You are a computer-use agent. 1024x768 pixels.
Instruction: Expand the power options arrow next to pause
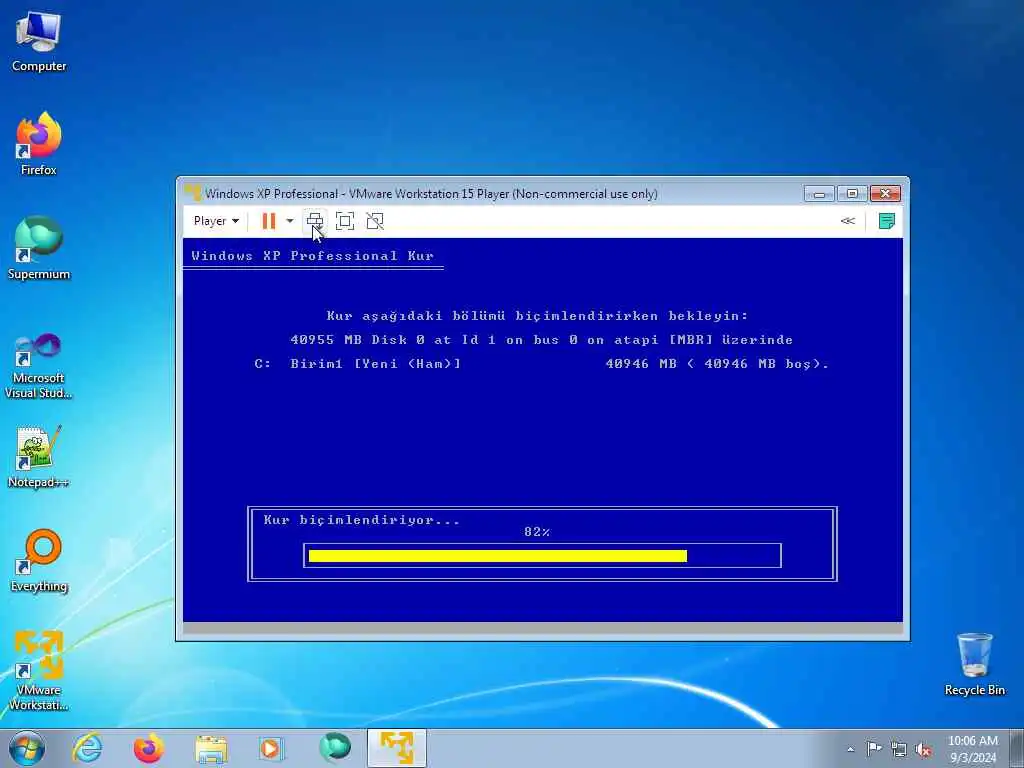click(x=289, y=221)
